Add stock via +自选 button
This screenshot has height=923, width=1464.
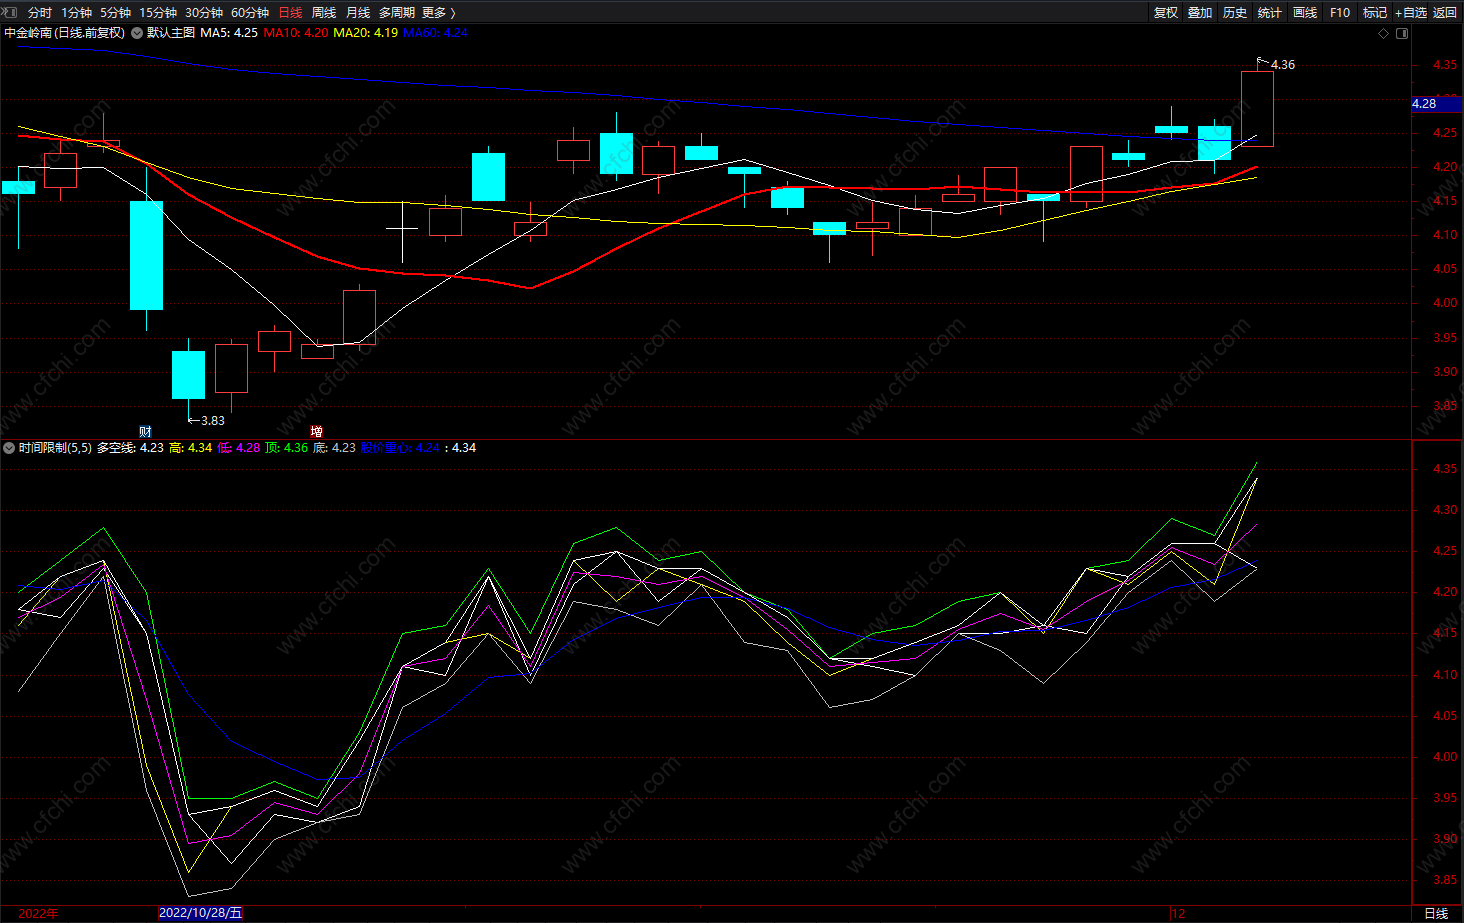(1411, 12)
